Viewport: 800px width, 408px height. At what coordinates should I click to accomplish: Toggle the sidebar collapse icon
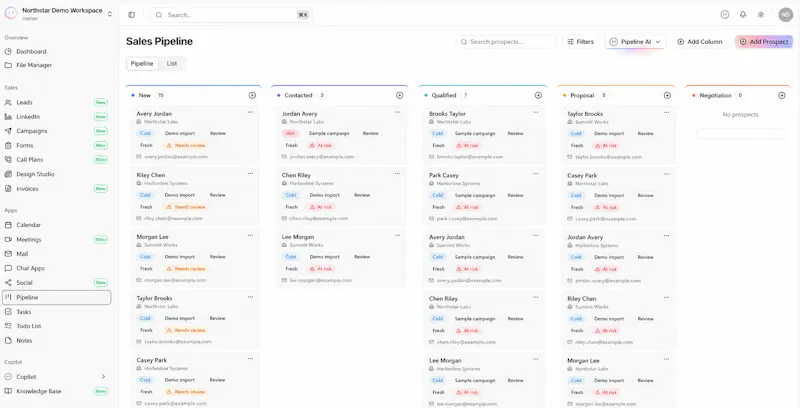click(x=132, y=15)
